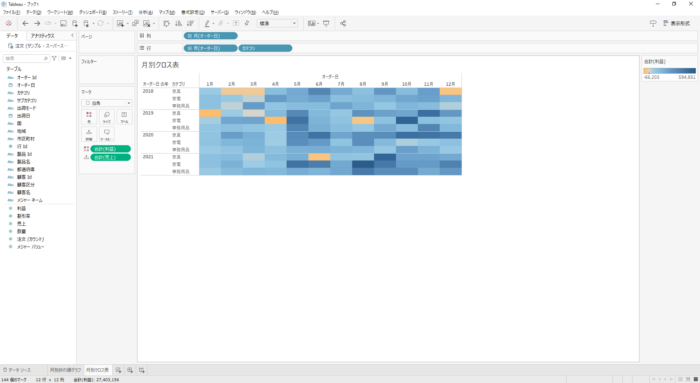
Task: Open the clear sheet dropdown arrow
Action: (154, 23)
